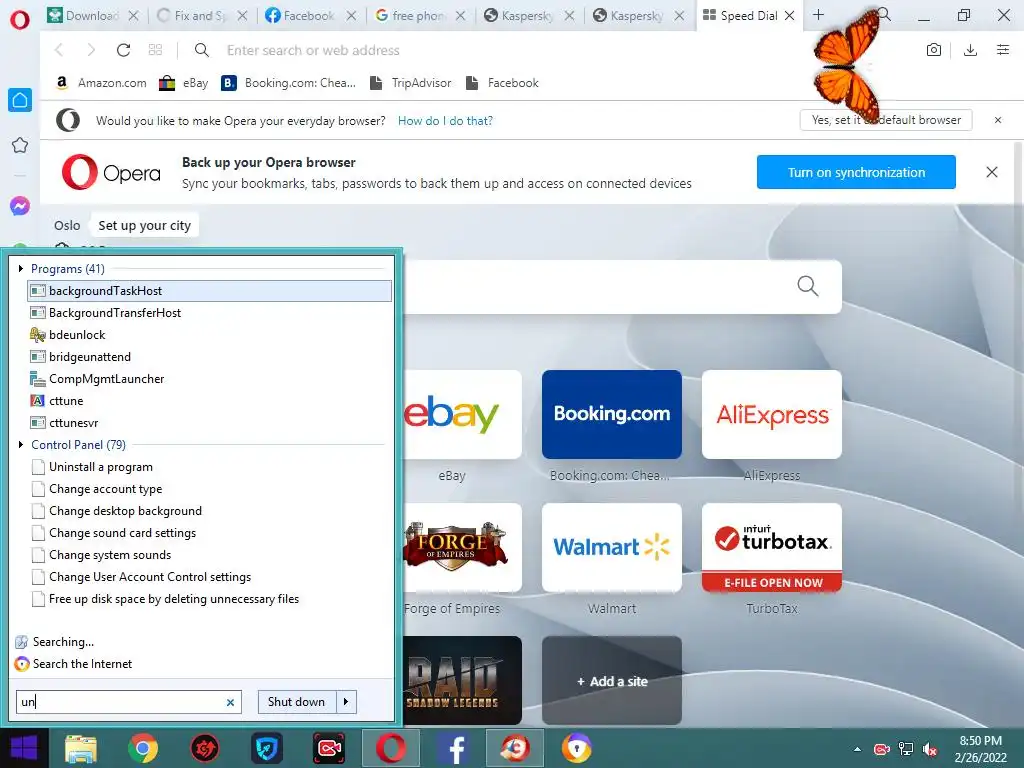
Task: Collapse the Programs (41) group
Action: 21,268
